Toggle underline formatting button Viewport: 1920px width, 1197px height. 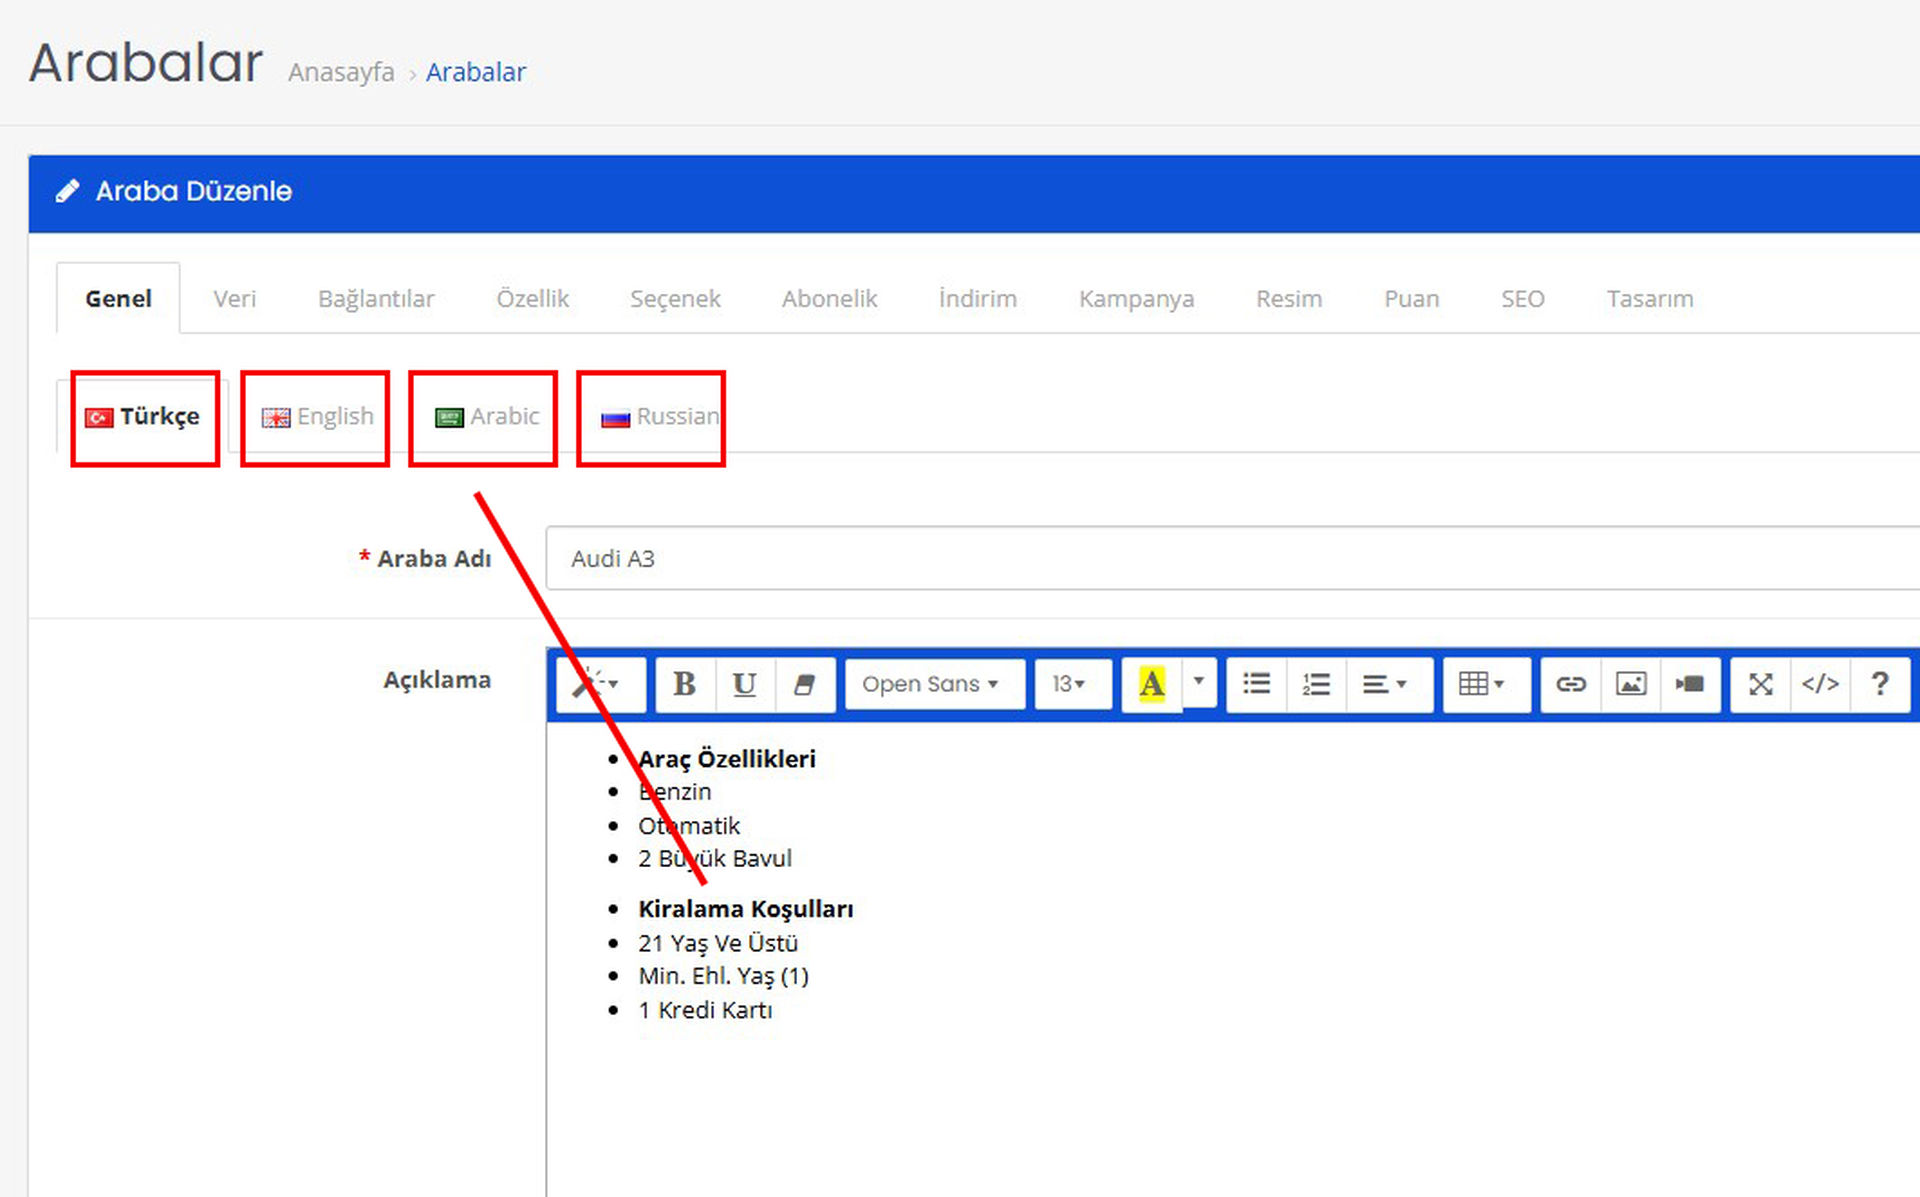pyautogui.click(x=744, y=684)
